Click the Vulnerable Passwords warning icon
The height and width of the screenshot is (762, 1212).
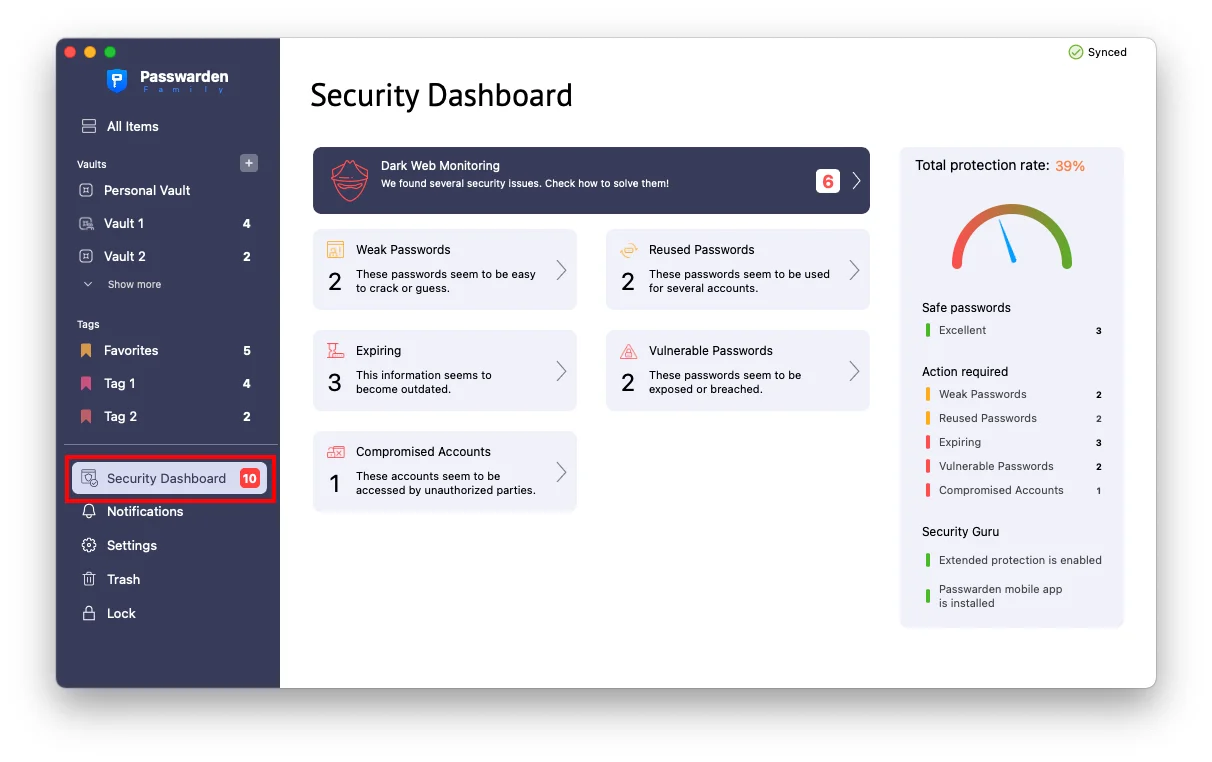(629, 351)
